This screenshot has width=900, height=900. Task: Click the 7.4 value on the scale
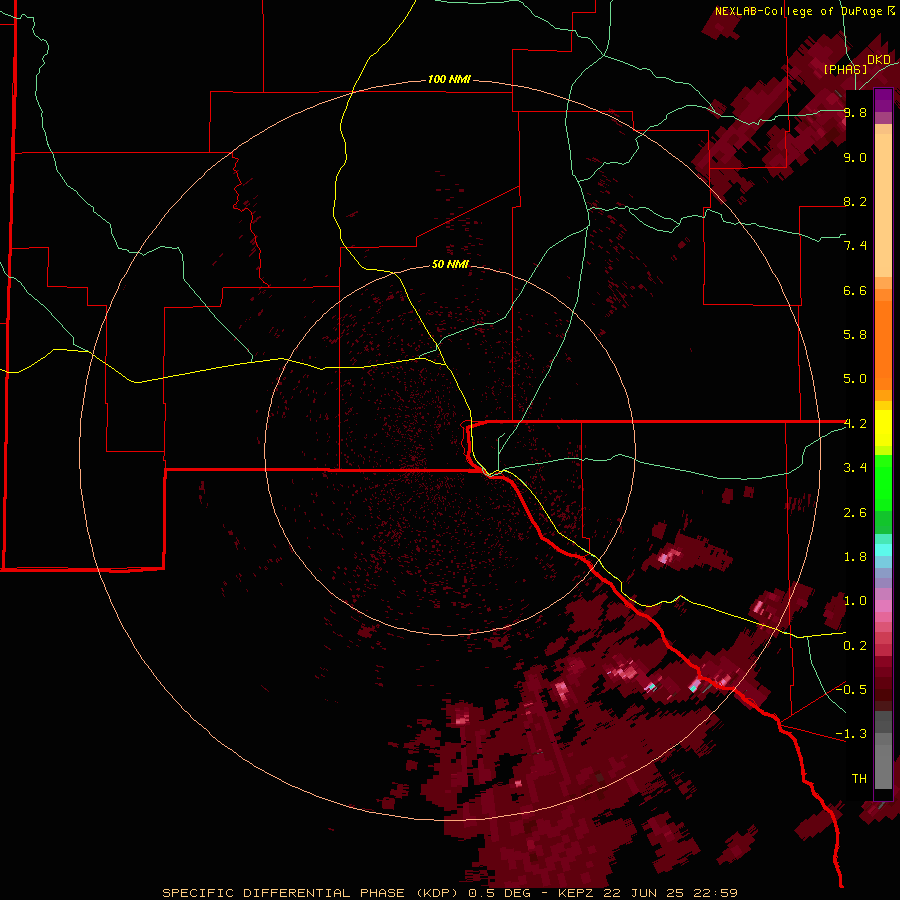pyautogui.click(x=855, y=246)
